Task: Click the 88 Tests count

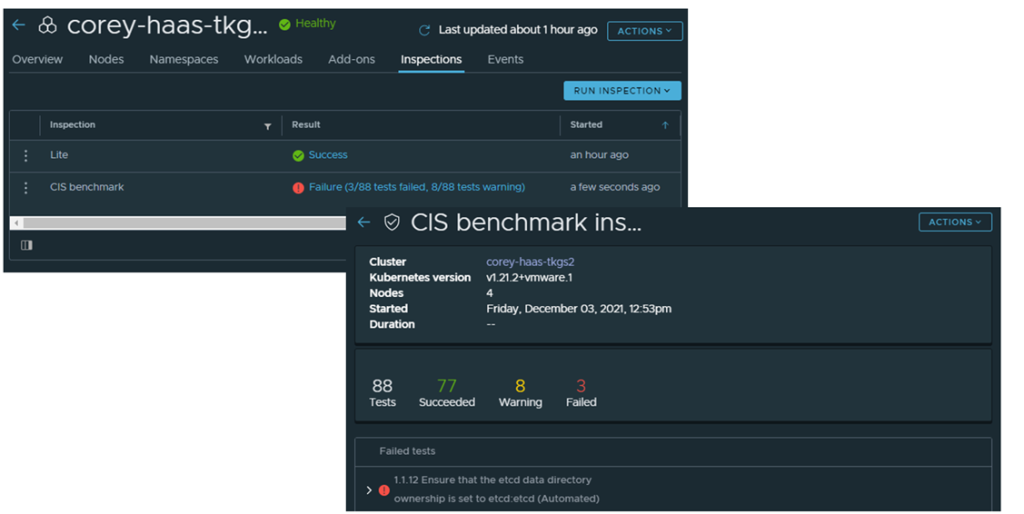Action: coord(383,393)
